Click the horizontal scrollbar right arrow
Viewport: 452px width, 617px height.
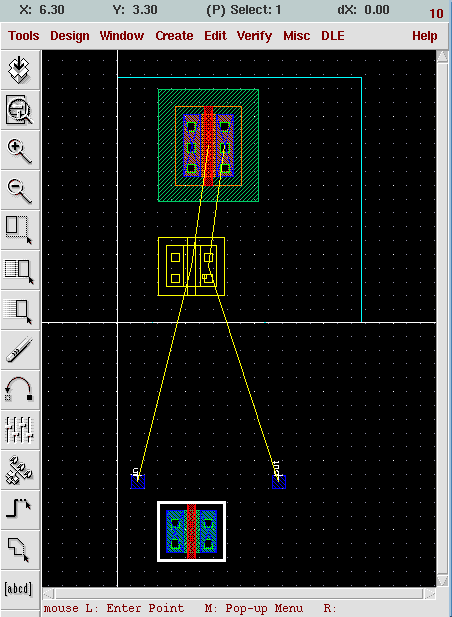(430, 594)
